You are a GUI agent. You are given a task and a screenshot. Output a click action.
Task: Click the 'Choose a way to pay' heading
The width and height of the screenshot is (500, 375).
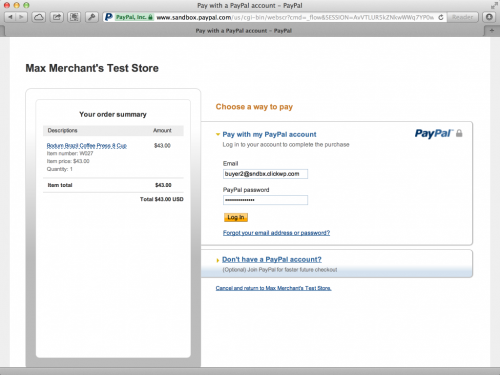click(254, 107)
